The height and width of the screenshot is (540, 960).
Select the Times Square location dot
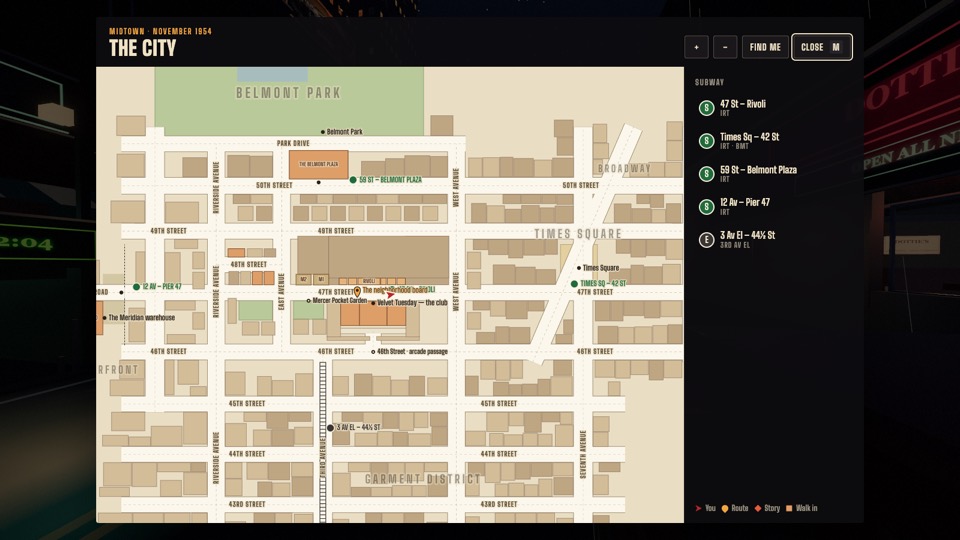coord(579,268)
